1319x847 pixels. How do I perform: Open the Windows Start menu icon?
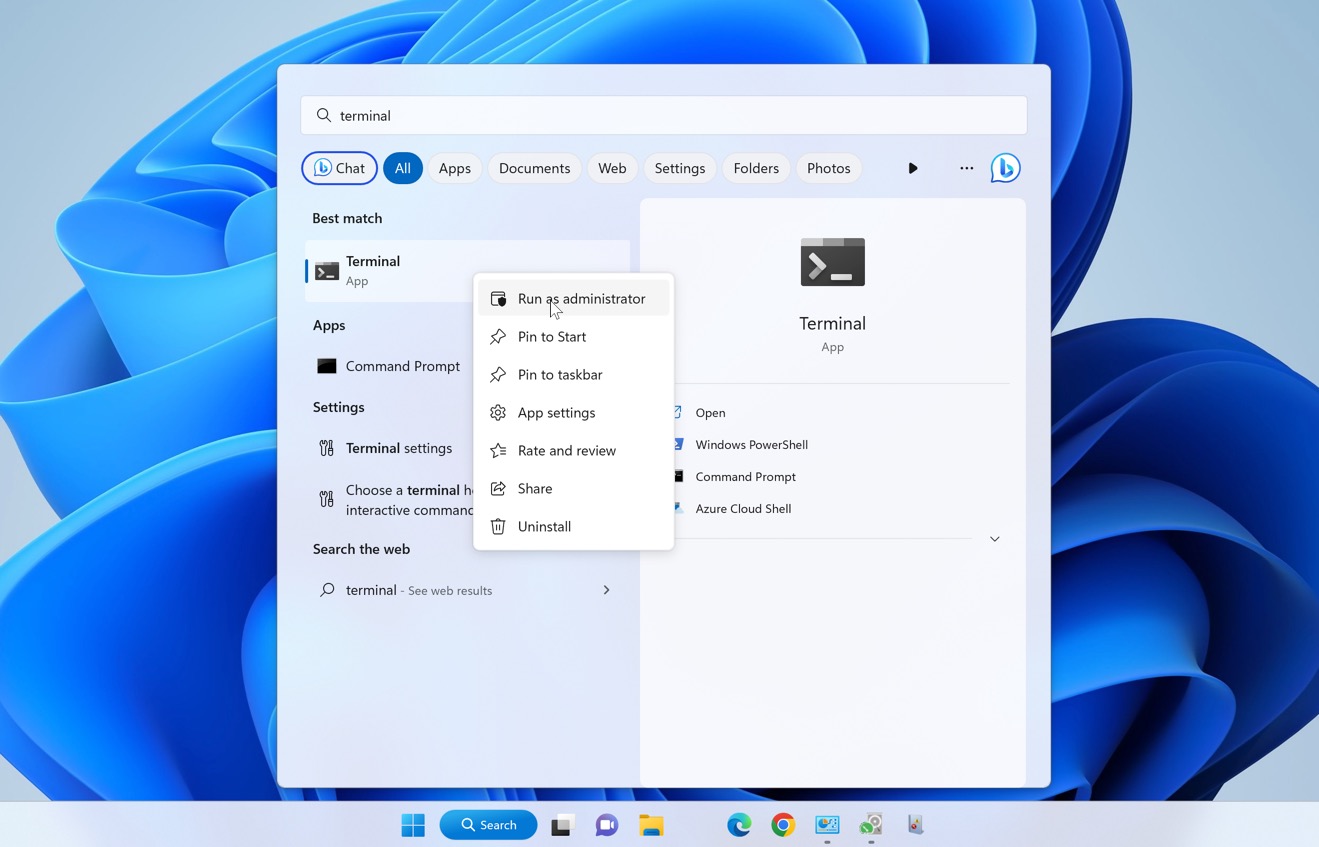pyautogui.click(x=413, y=825)
